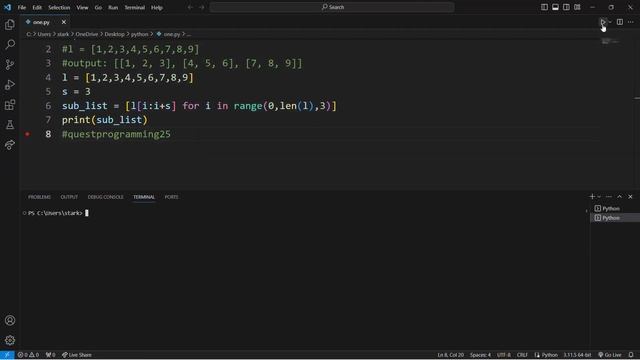Viewport: 640px width, 360px height.
Task: Click the ports forwarded status item
Action: tap(50, 355)
